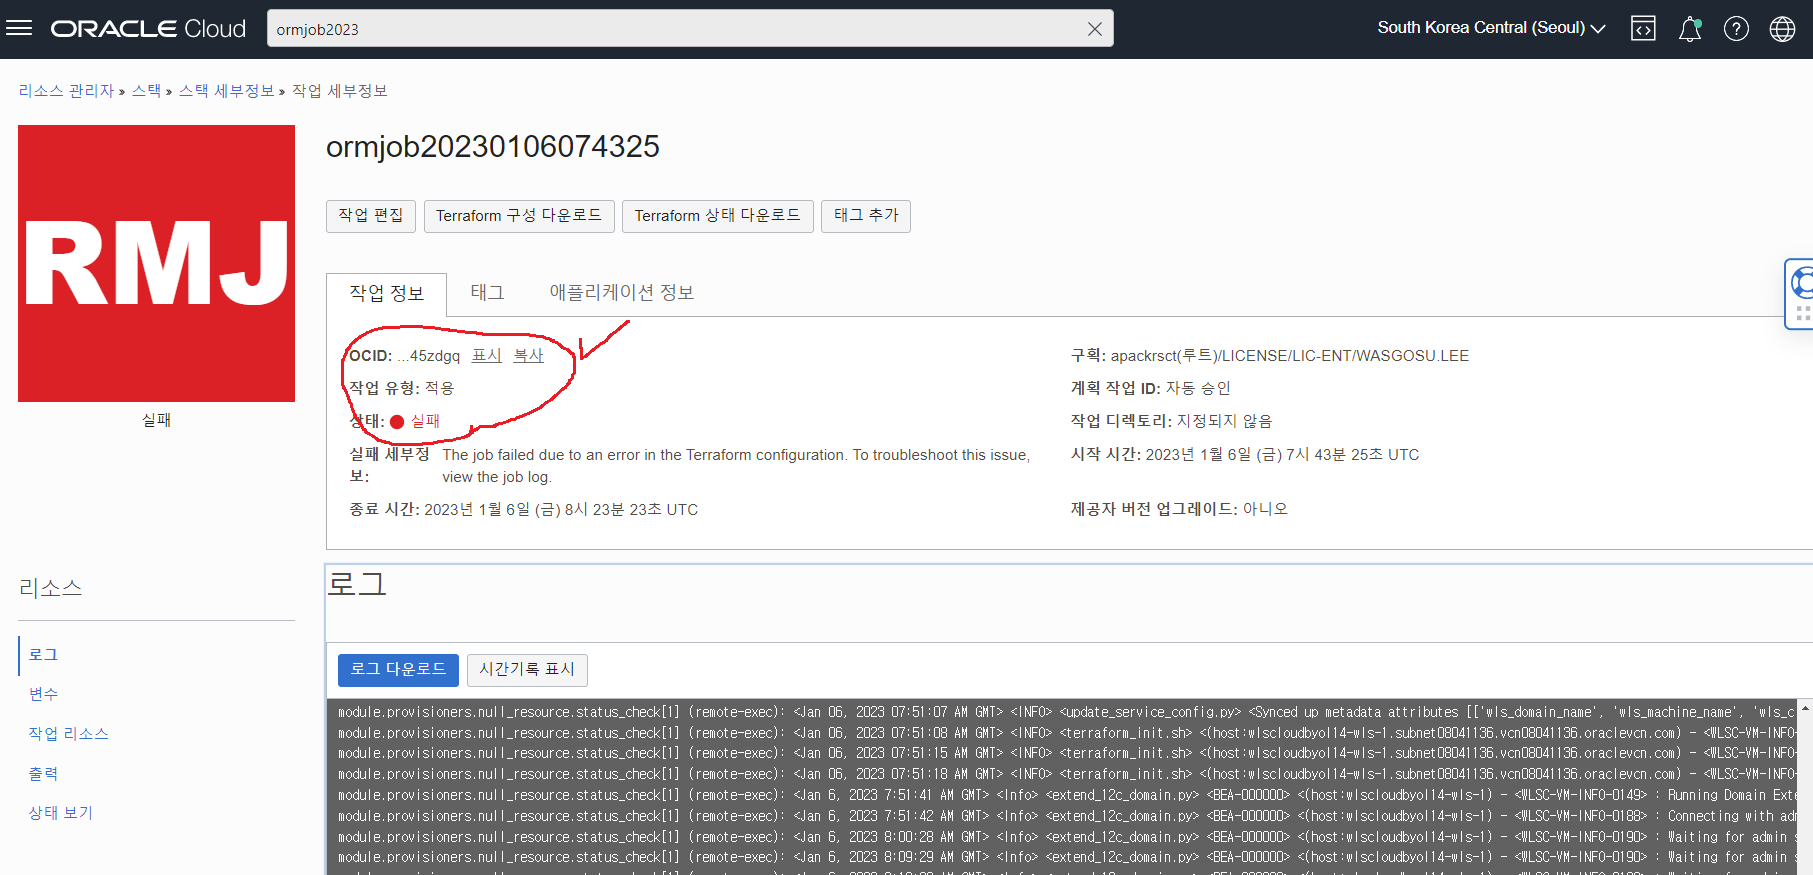Open the language globe icon
This screenshot has width=1813, height=875.
(x=1782, y=29)
